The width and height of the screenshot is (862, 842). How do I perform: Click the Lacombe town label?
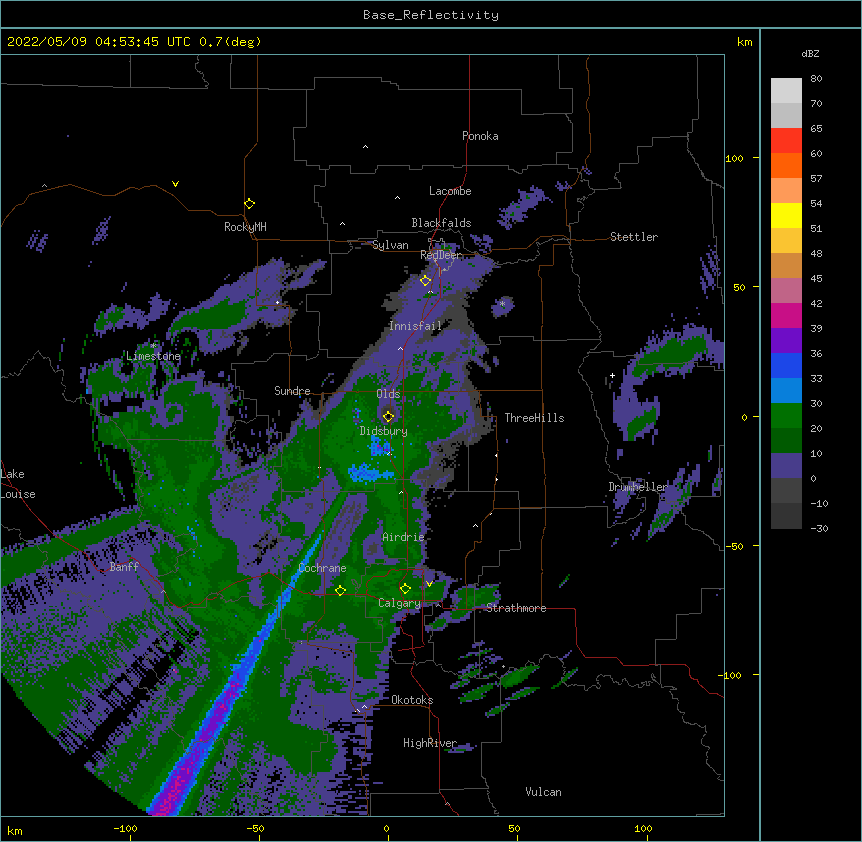450,191
